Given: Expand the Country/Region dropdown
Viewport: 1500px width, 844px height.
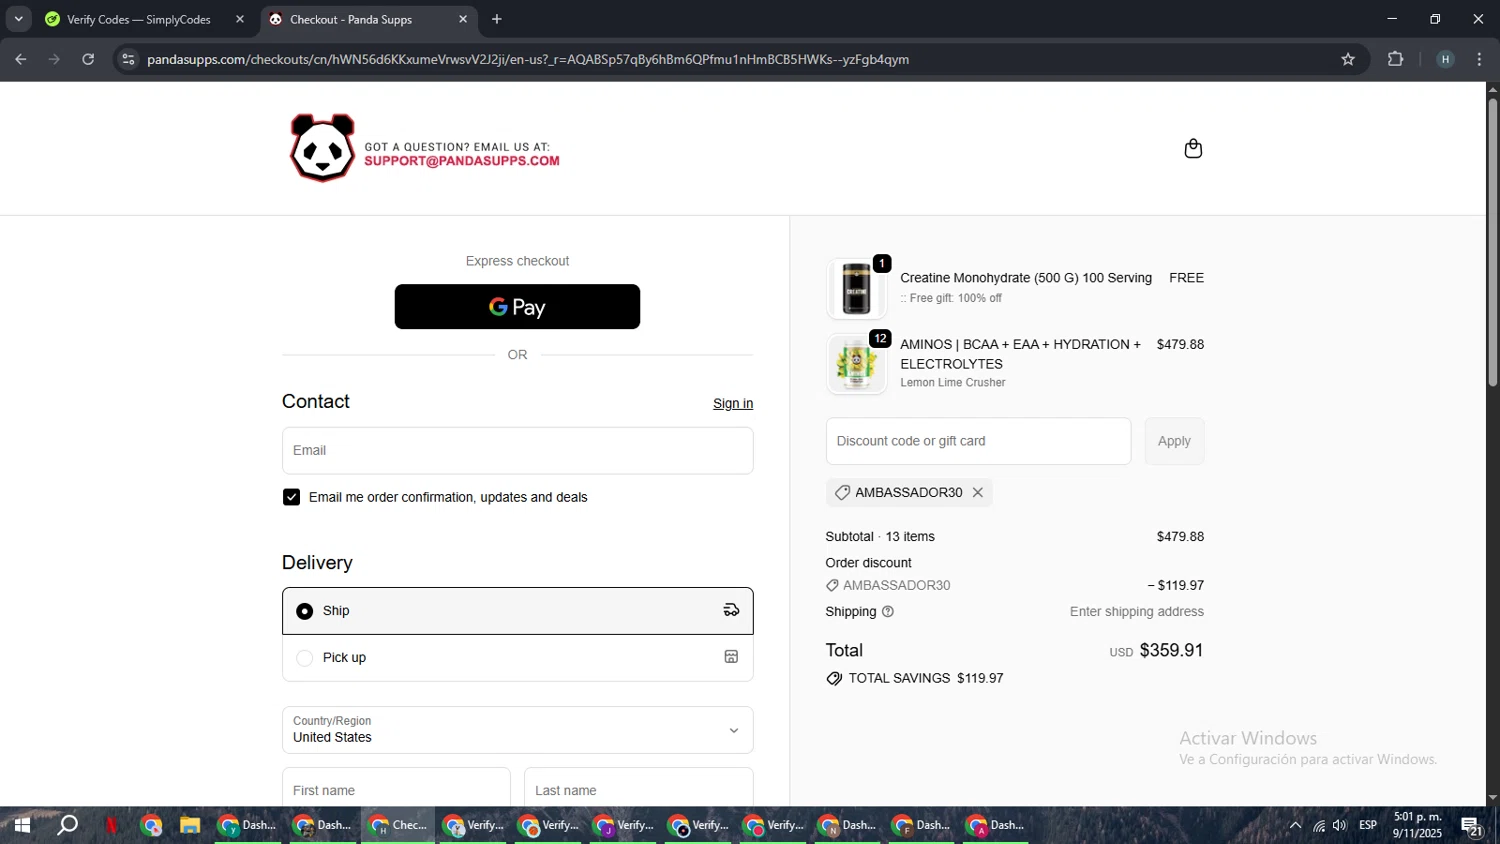Looking at the screenshot, I should tap(517, 730).
